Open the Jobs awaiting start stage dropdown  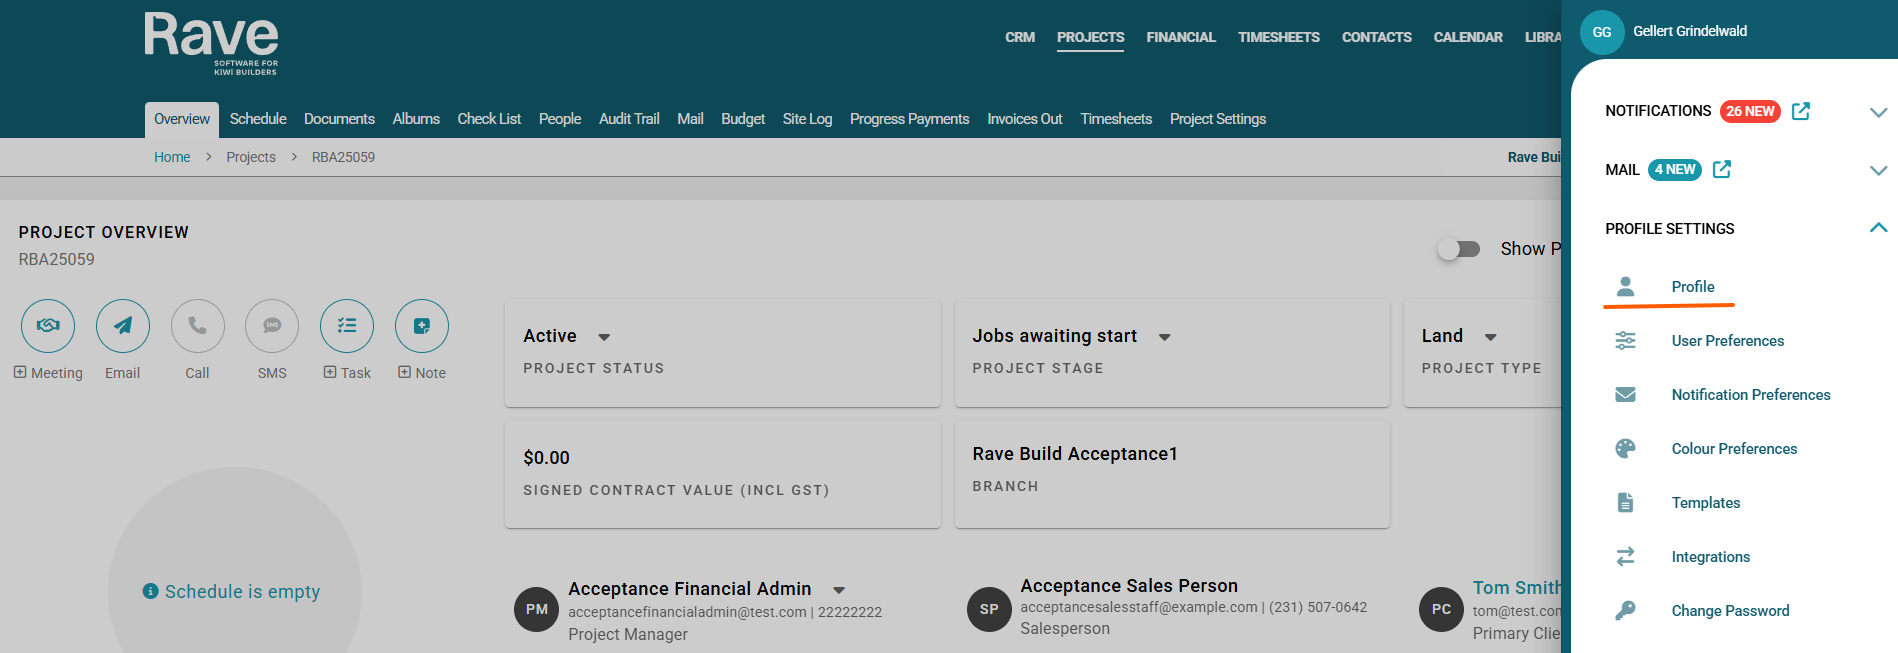(1164, 337)
